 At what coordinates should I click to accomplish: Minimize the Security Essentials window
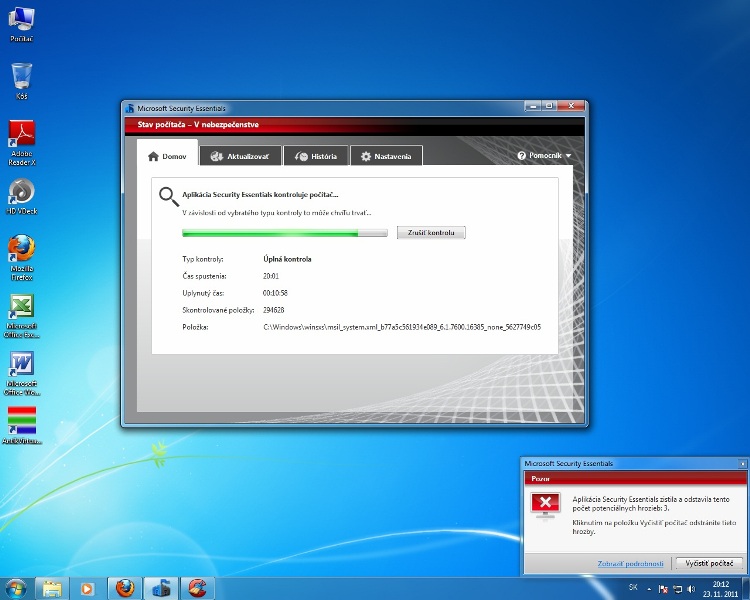click(x=532, y=106)
